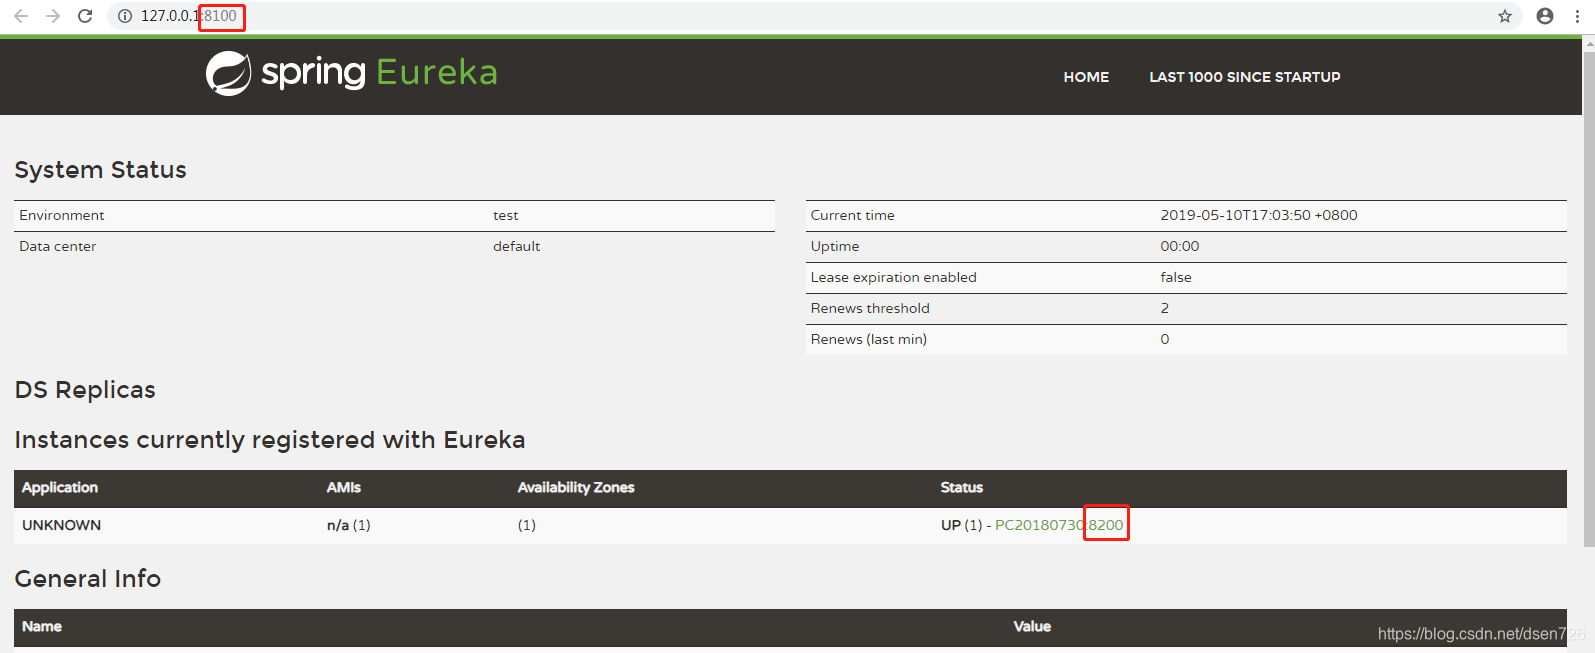1595x653 pixels.
Task: Select the DS Replicas heading
Action: point(85,390)
